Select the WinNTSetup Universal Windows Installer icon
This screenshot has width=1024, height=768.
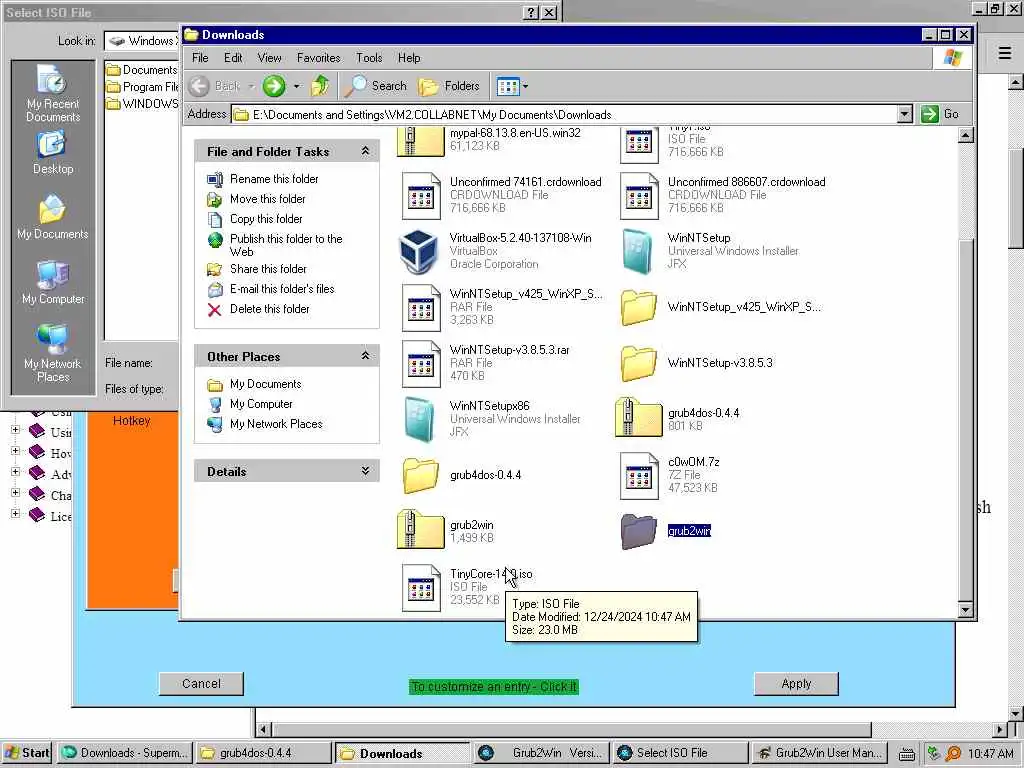637,251
